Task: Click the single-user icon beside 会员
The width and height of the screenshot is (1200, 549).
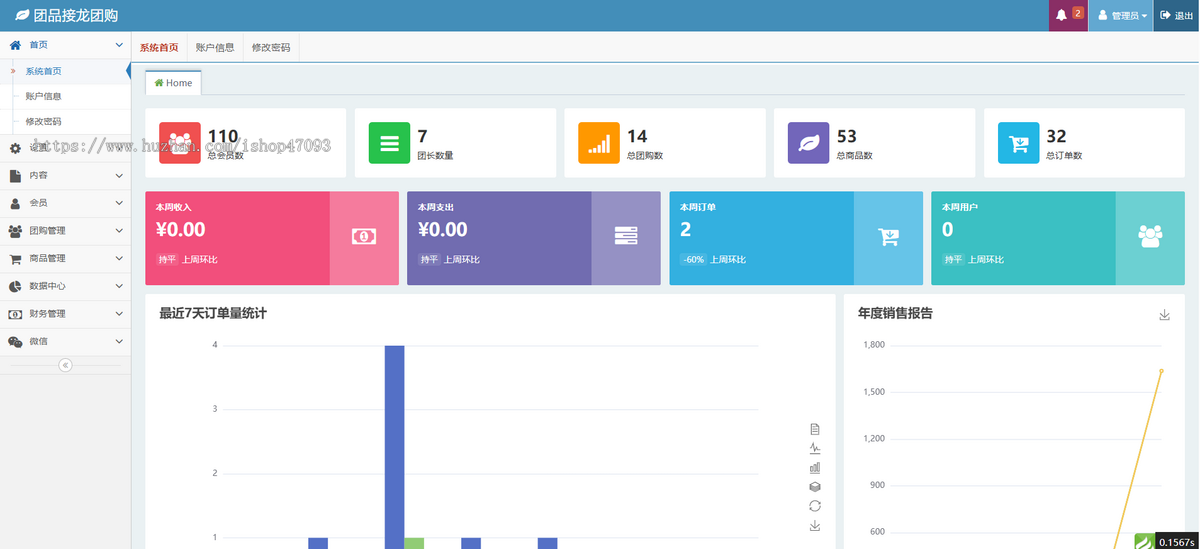Action: point(15,203)
